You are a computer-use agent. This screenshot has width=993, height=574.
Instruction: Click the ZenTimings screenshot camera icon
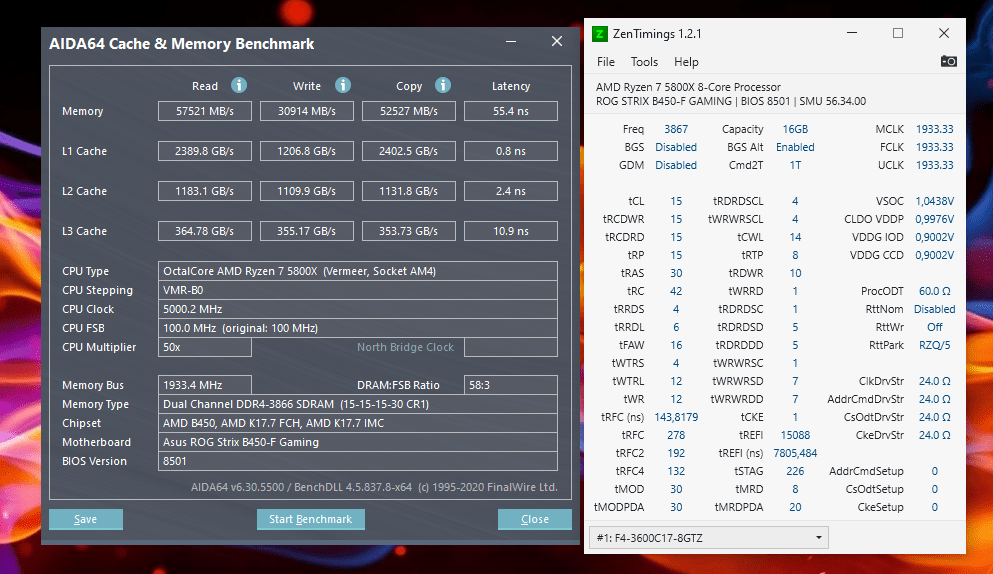click(x=948, y=61)
